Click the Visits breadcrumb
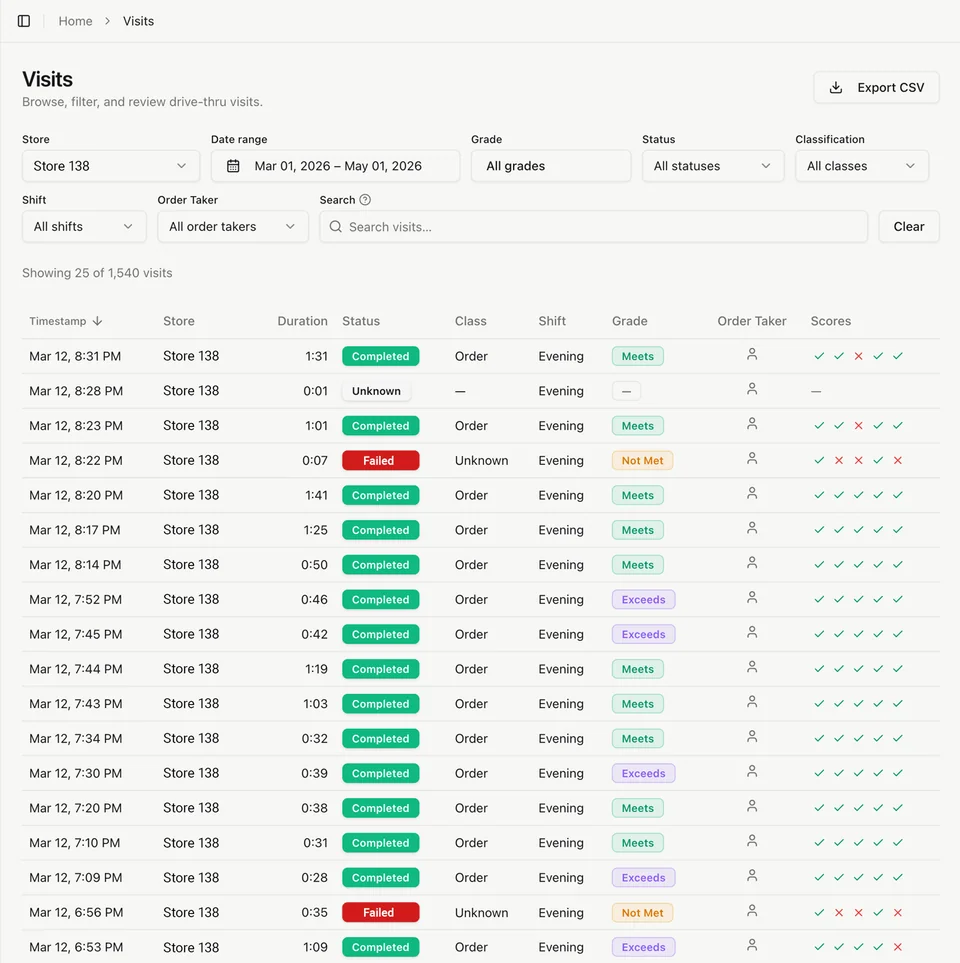Viewport: 960px width, 963px height. pos(138,21)
